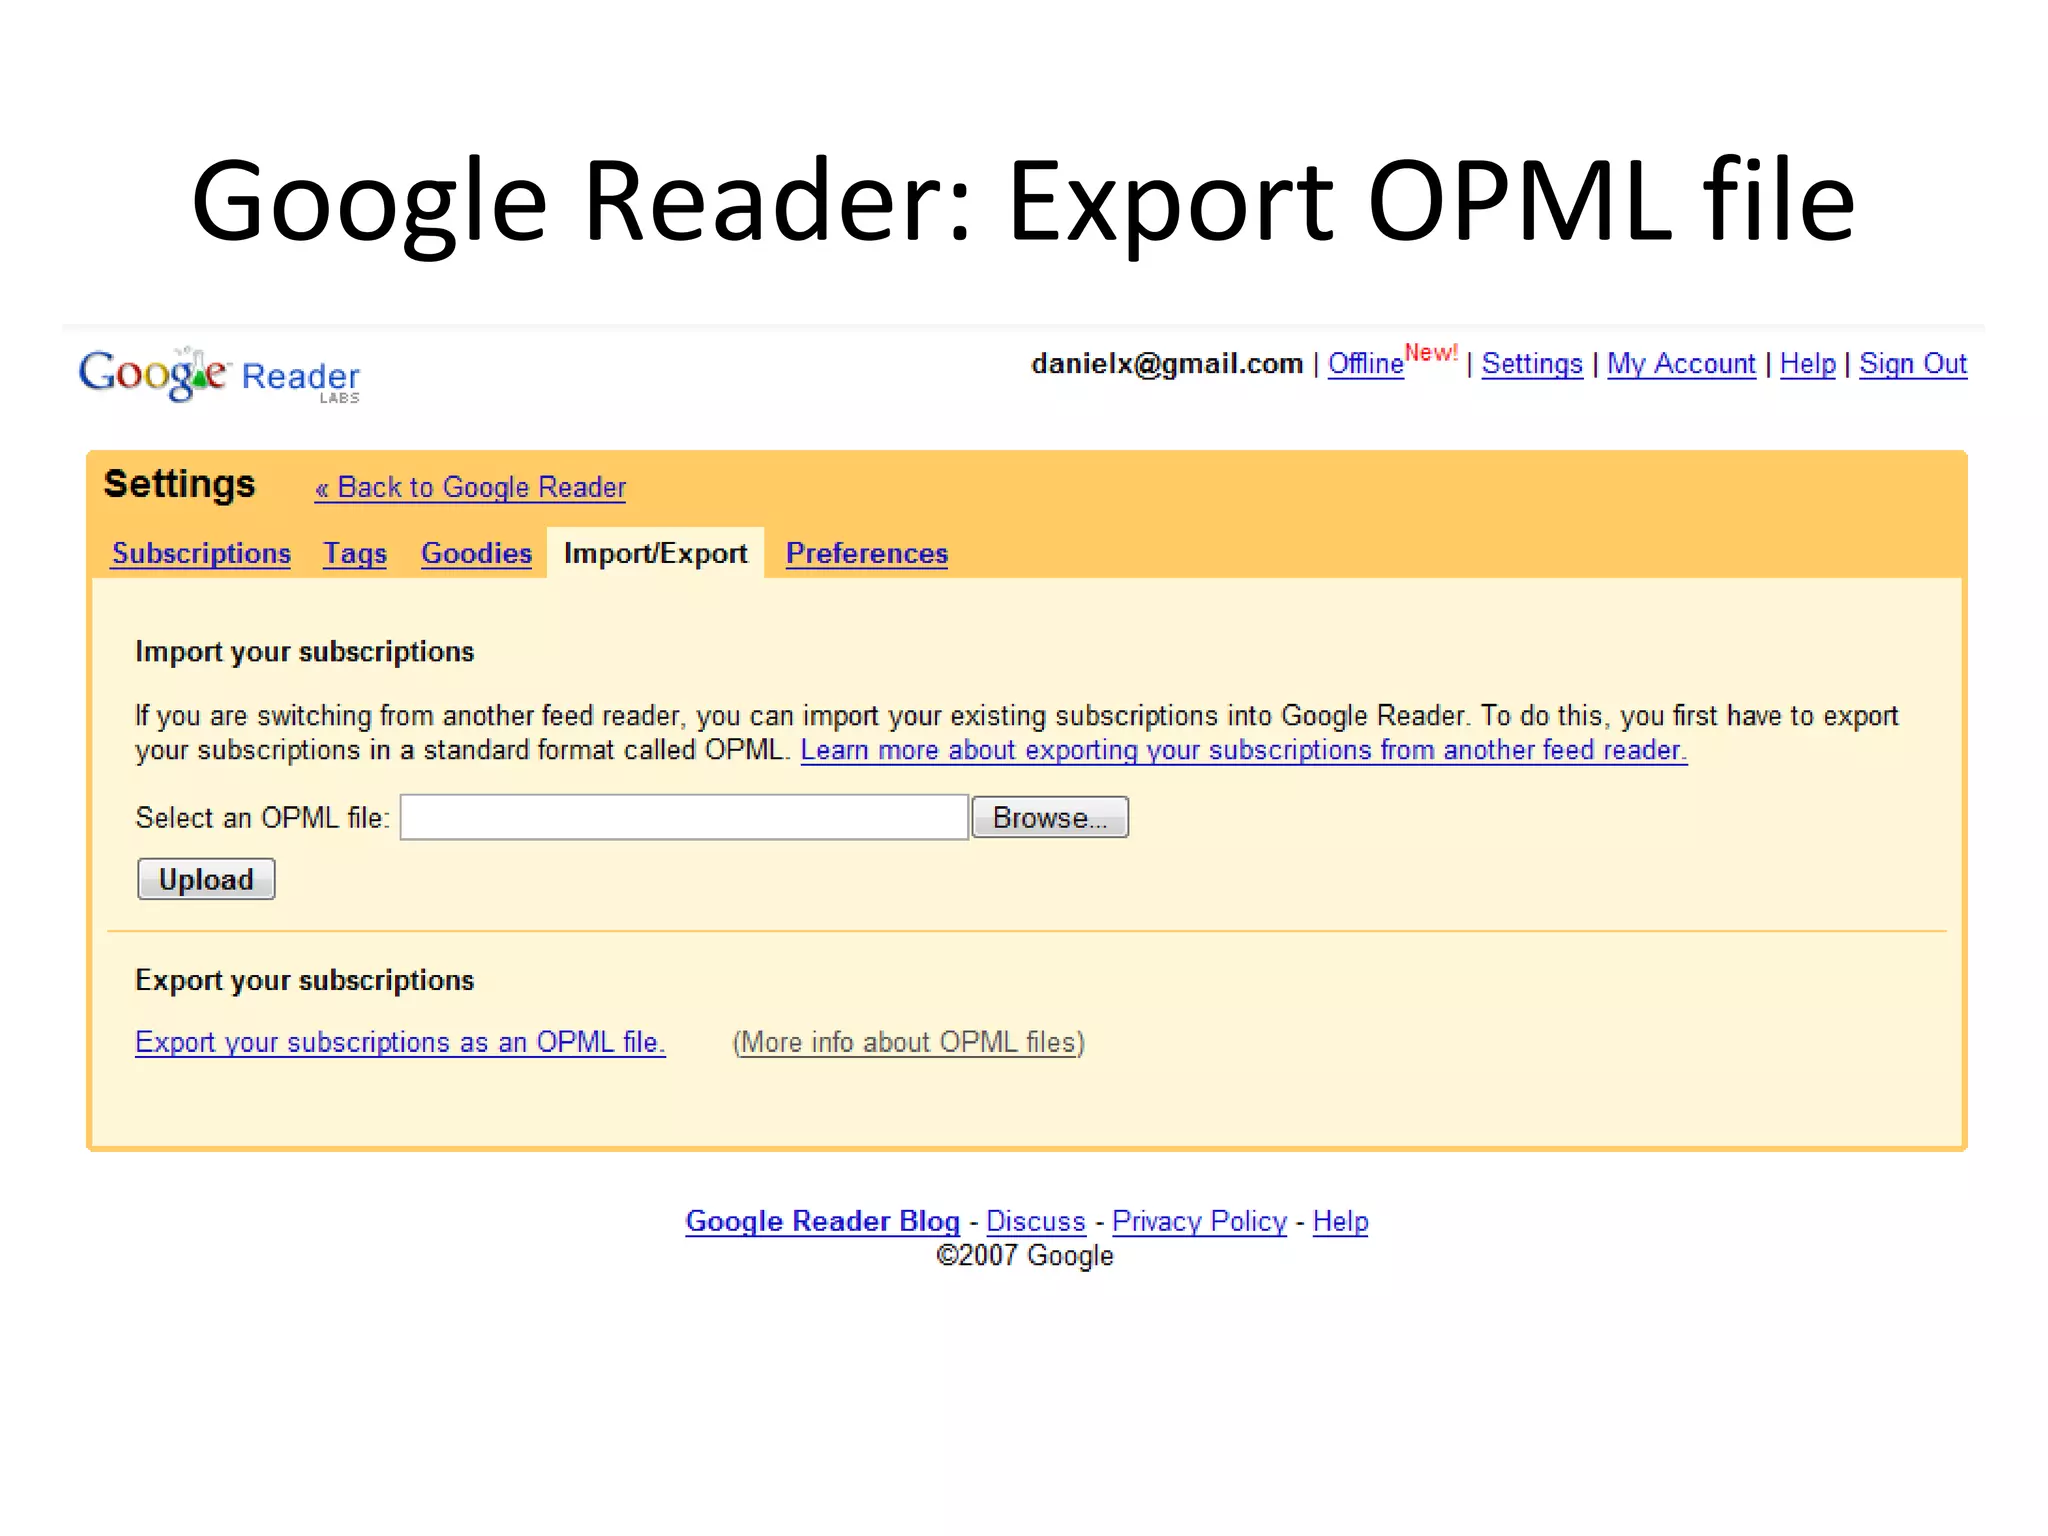The height and width of the screenshot is (1536, 2048).
Task: Open Help link in top header
Action: click(1807, 364)
